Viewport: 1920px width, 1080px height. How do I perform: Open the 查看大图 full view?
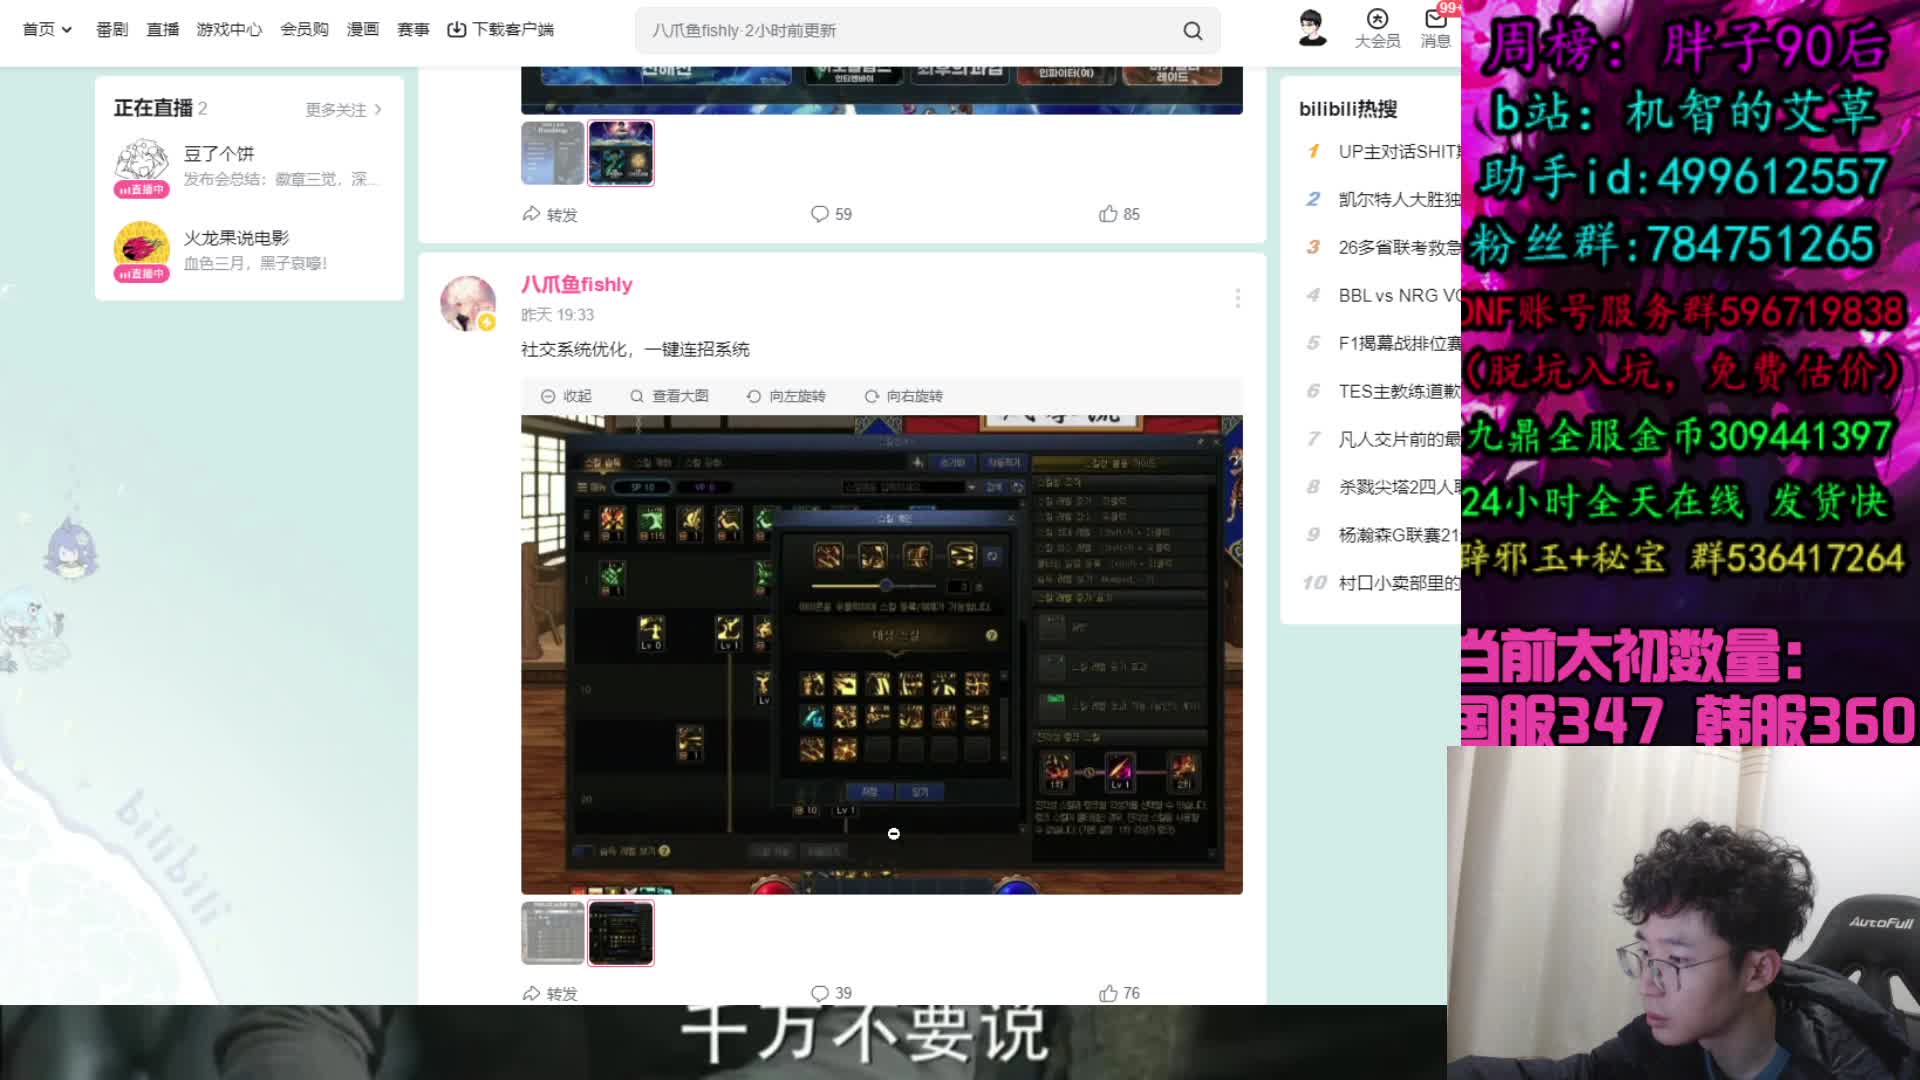pyautogui.click(x=669, y=396)
